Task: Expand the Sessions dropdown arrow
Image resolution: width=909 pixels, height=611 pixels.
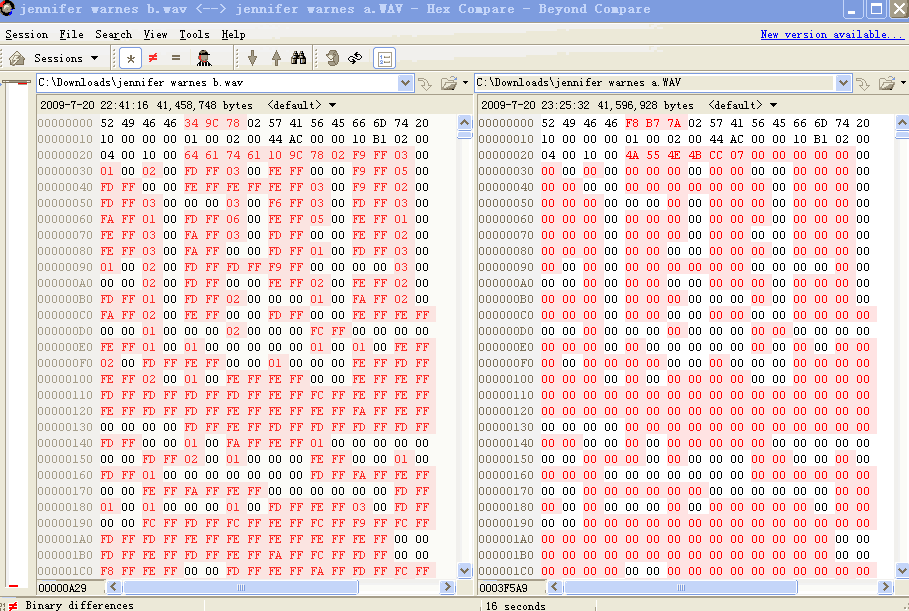Action: (x=94, y=58)
